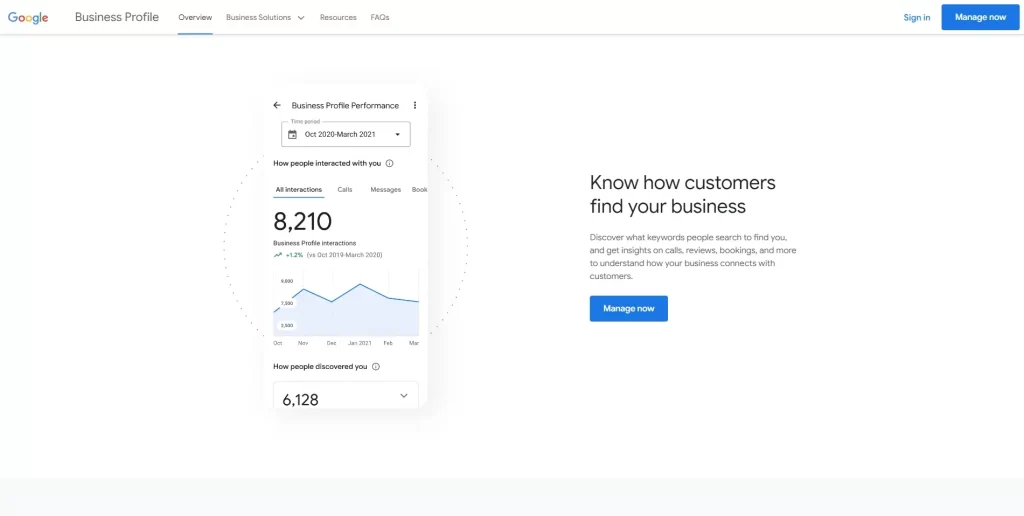Screen dimensions: 1024x516
Task: Click the Google logo
Action: click(28, 18)
